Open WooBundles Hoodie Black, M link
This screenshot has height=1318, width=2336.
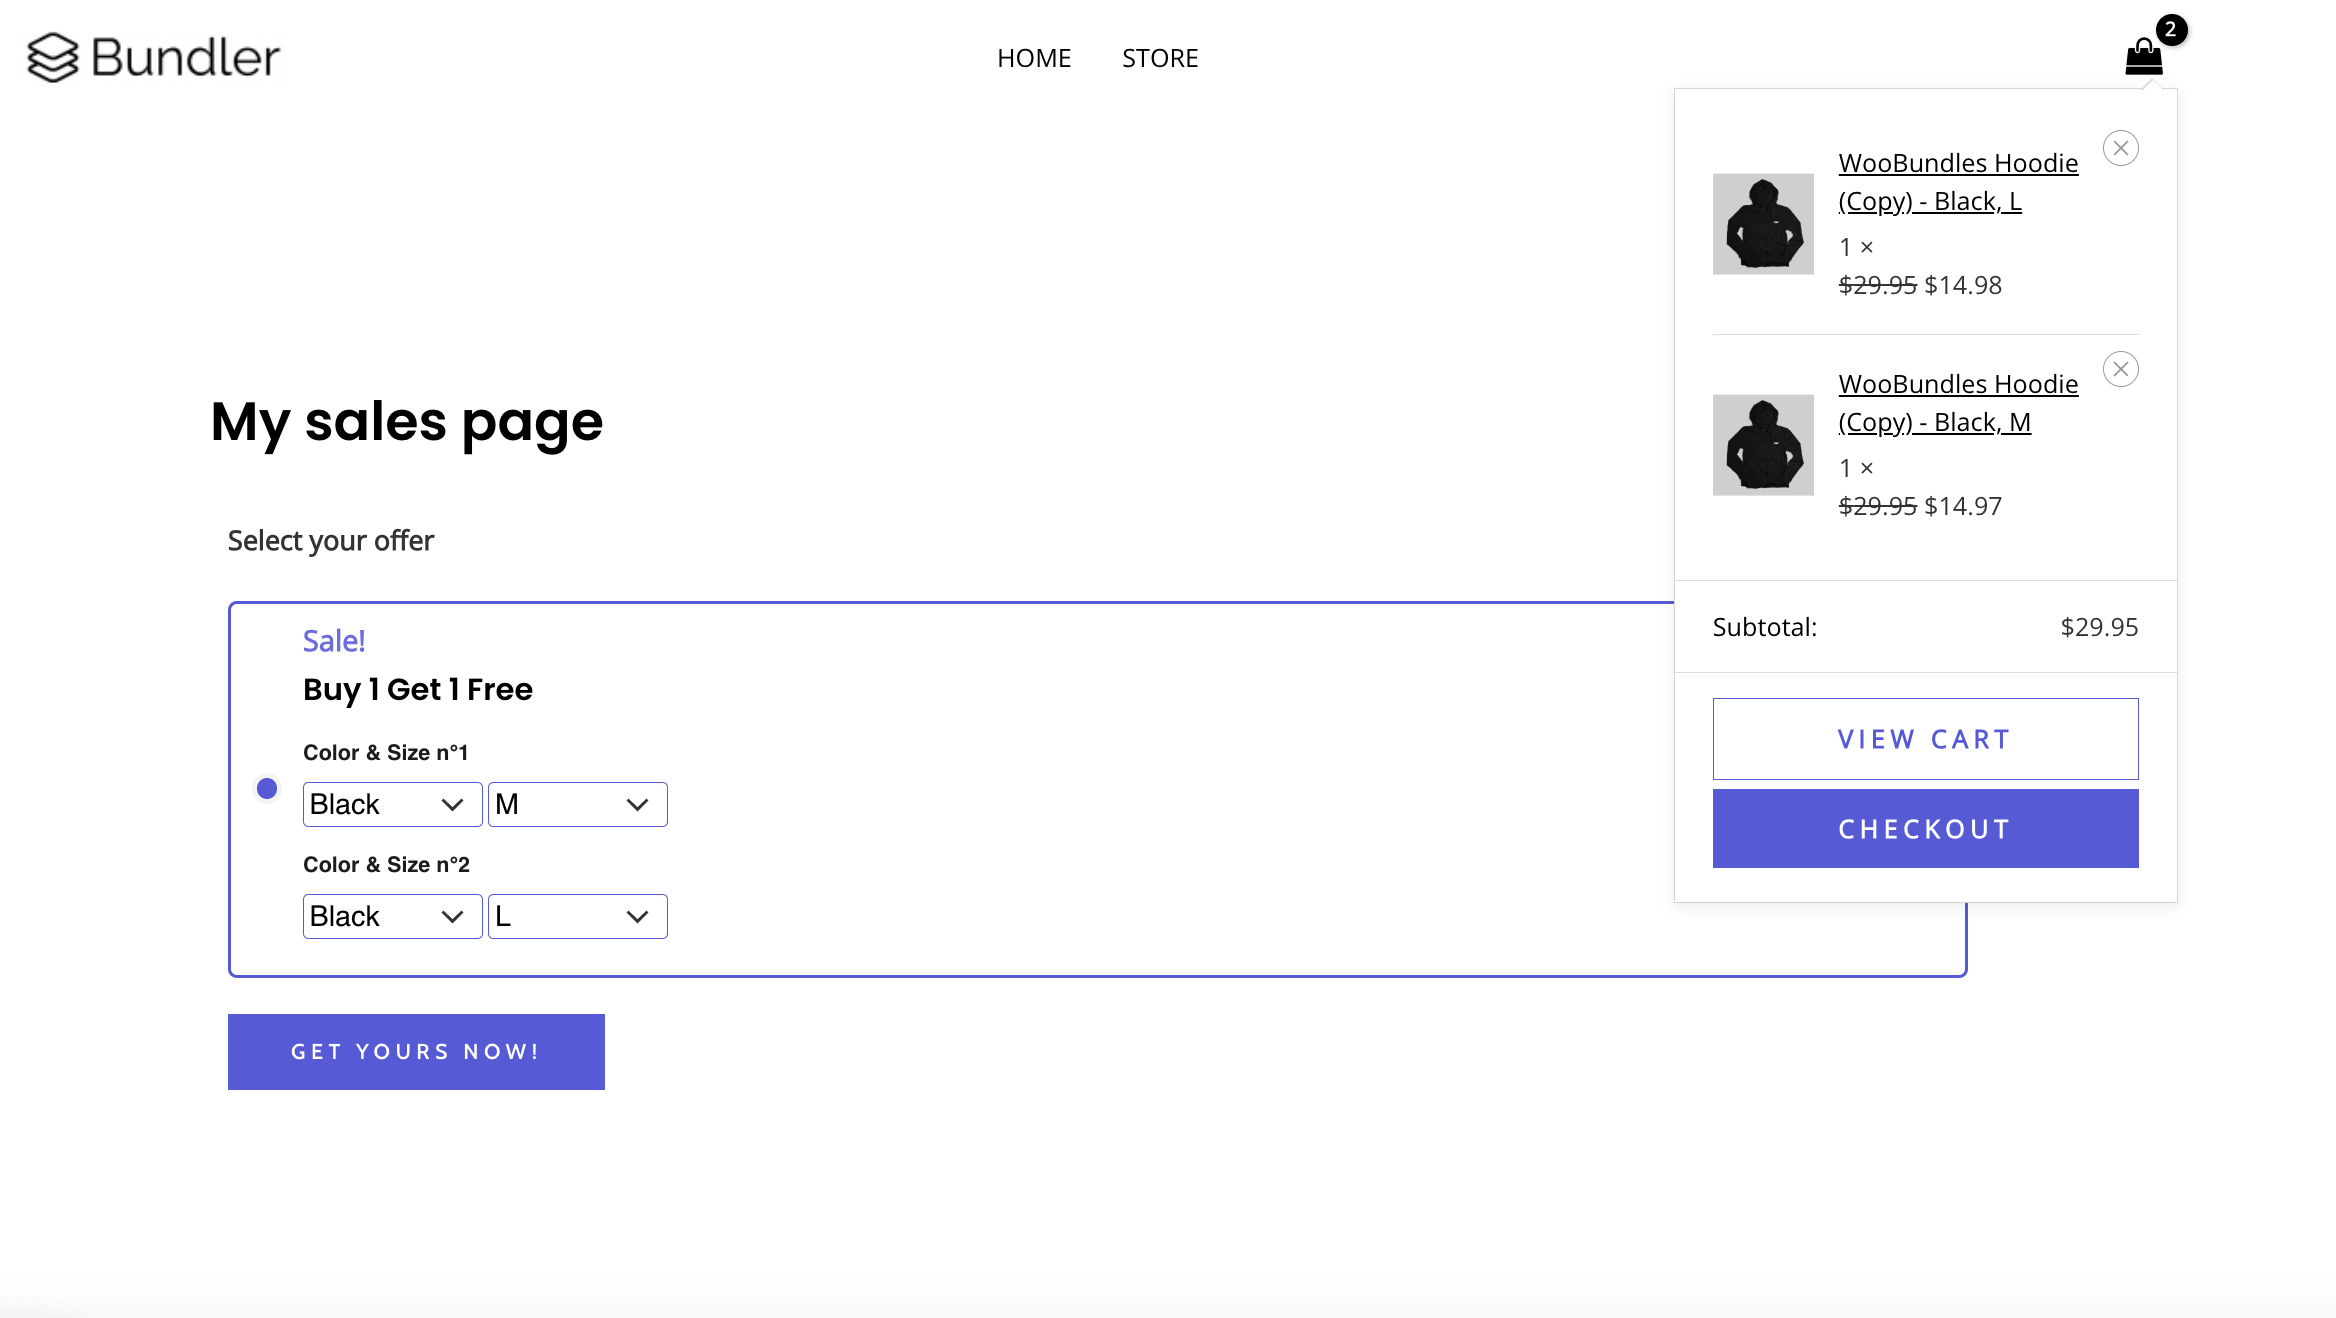coord(1957,403)
